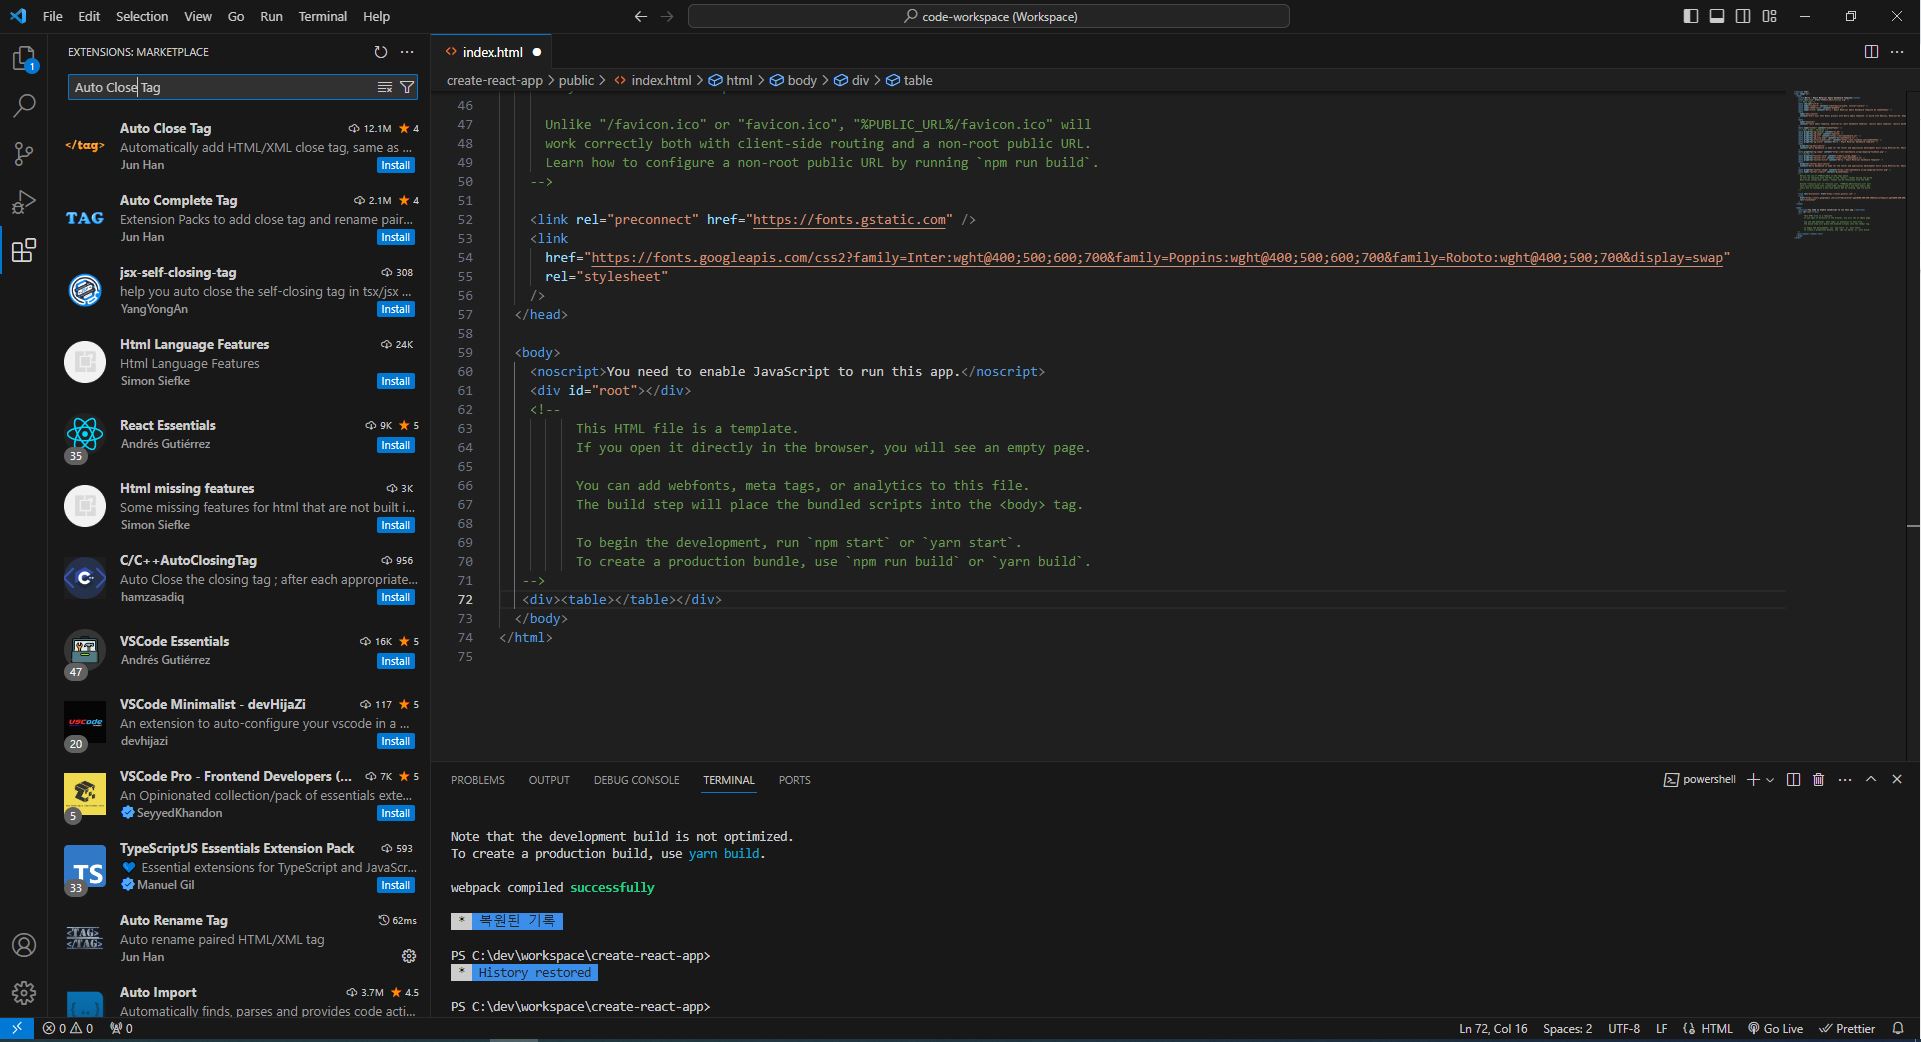Open the Manage gear in activity bar

click(24, 993)
